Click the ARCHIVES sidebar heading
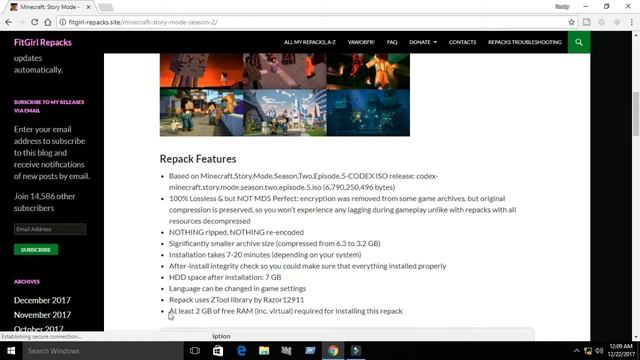 pyautogui.click(x=27, y=282)
